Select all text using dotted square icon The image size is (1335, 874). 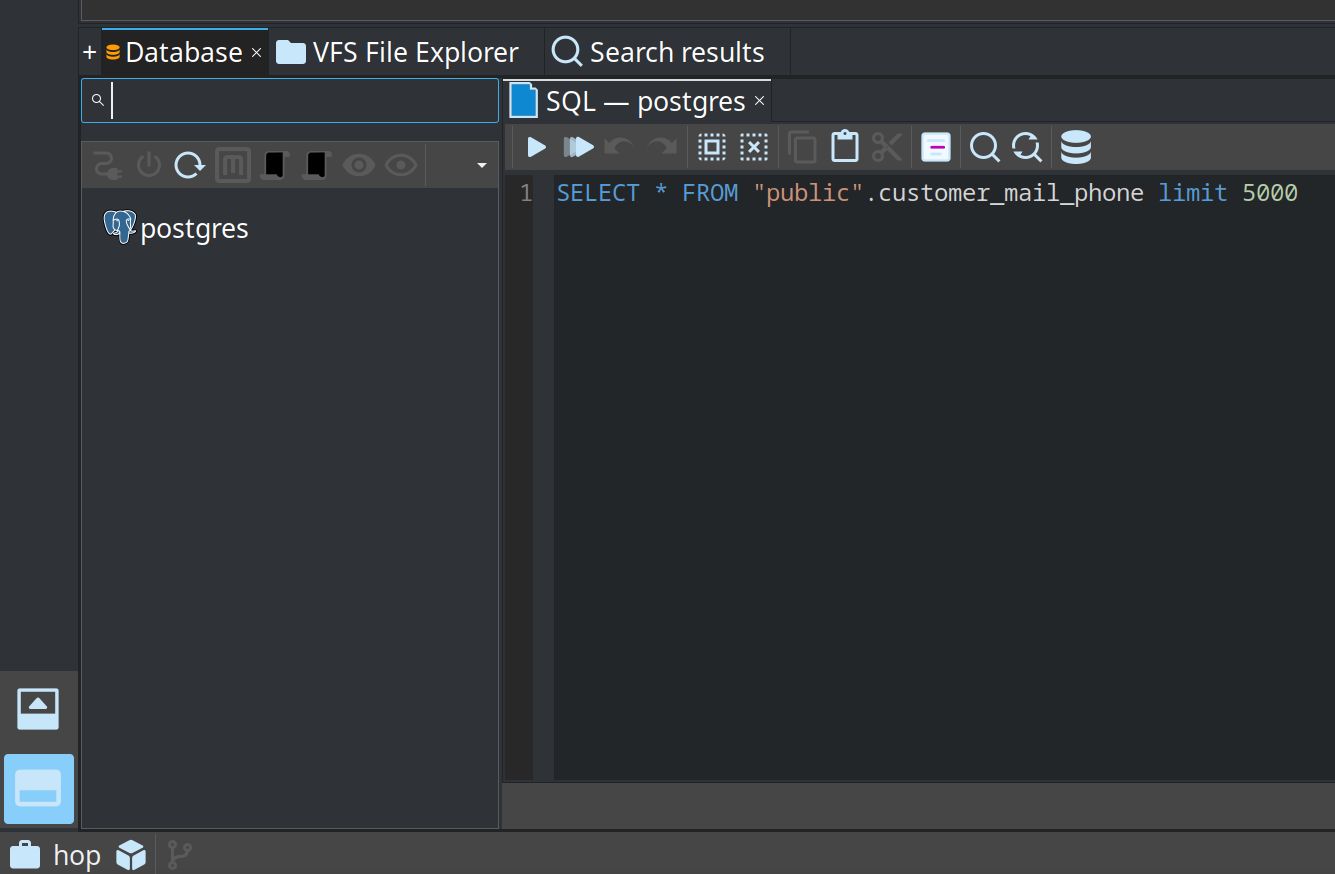click(711, 148)
